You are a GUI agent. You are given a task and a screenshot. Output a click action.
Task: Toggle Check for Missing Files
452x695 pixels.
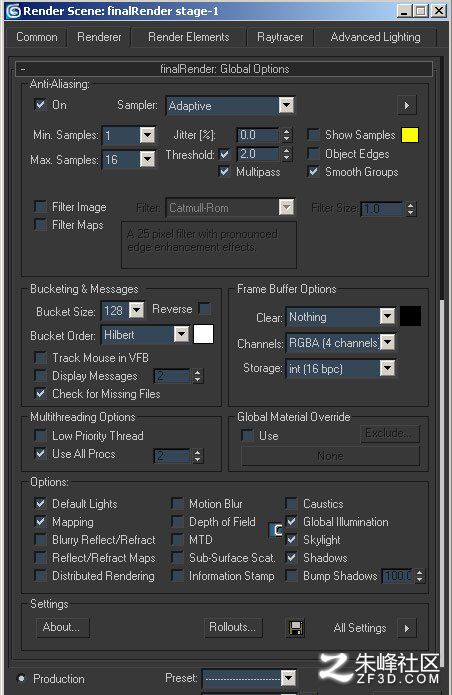[40, 393]
